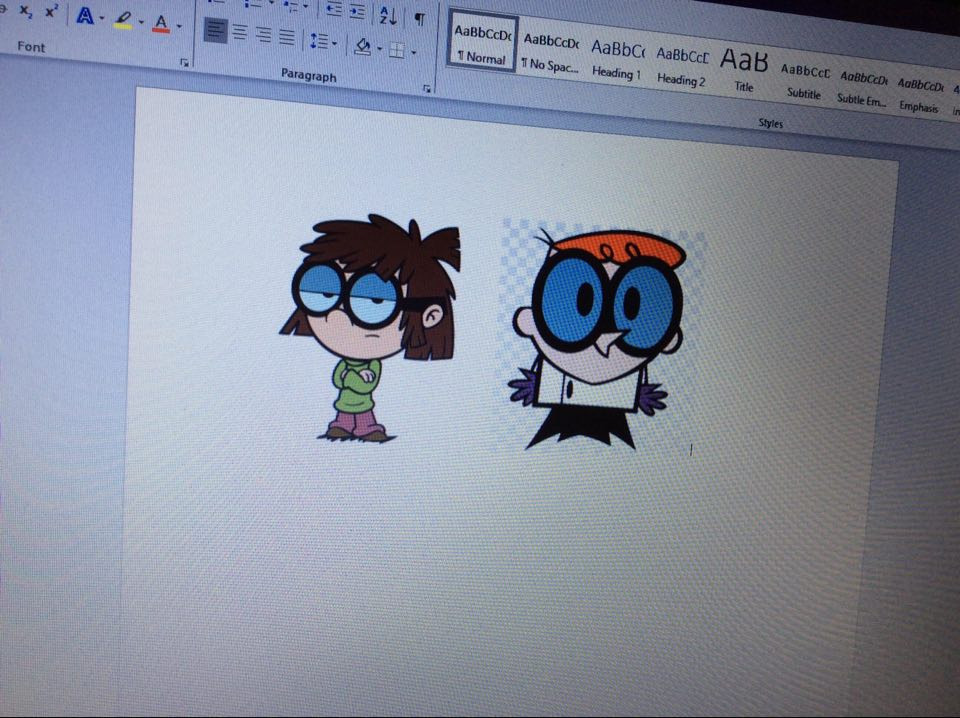This screenshot has height=718, width=960.
Task: Open line and paragraph spacing
Action: click(318, 41)
